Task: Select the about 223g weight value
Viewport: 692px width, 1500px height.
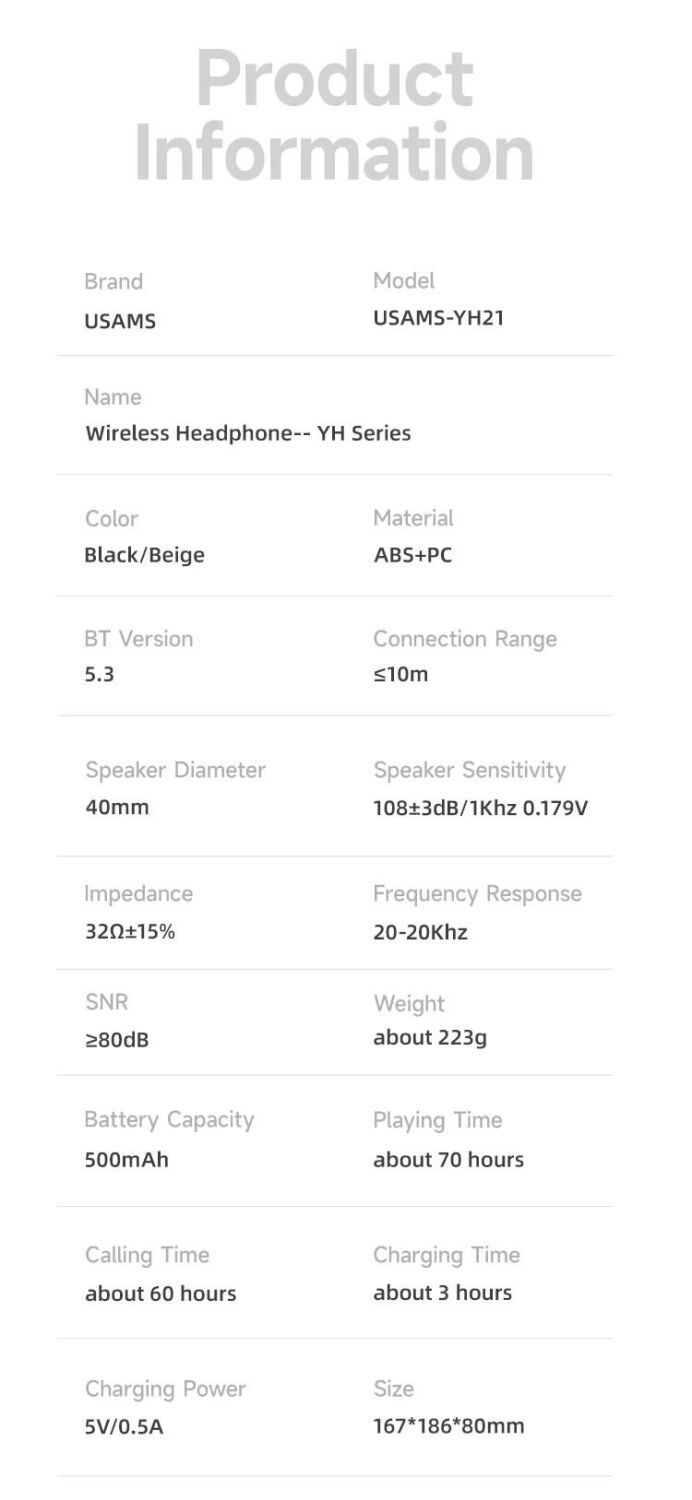Action: tap(430, 1038)
